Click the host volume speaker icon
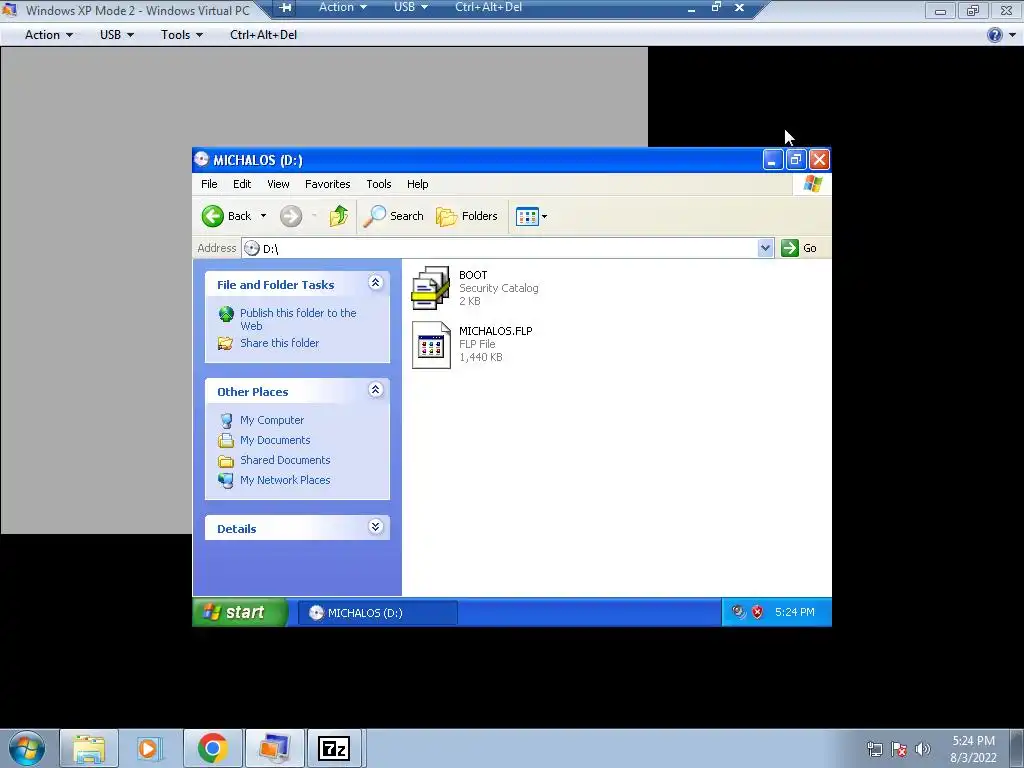This screenshot has height=768, width=1024. pyautogui.click(x=923, y=749)
